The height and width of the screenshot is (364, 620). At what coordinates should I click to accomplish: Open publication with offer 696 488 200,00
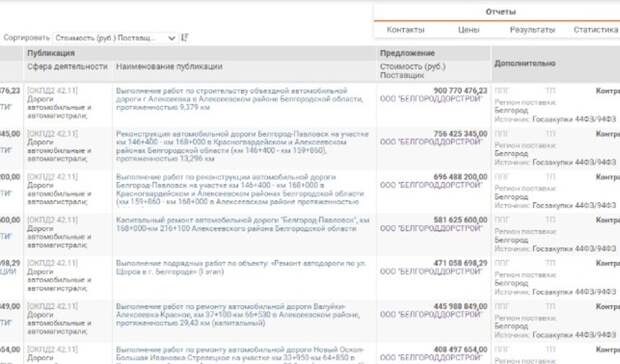pyautogui.click(x=240, y=189)
